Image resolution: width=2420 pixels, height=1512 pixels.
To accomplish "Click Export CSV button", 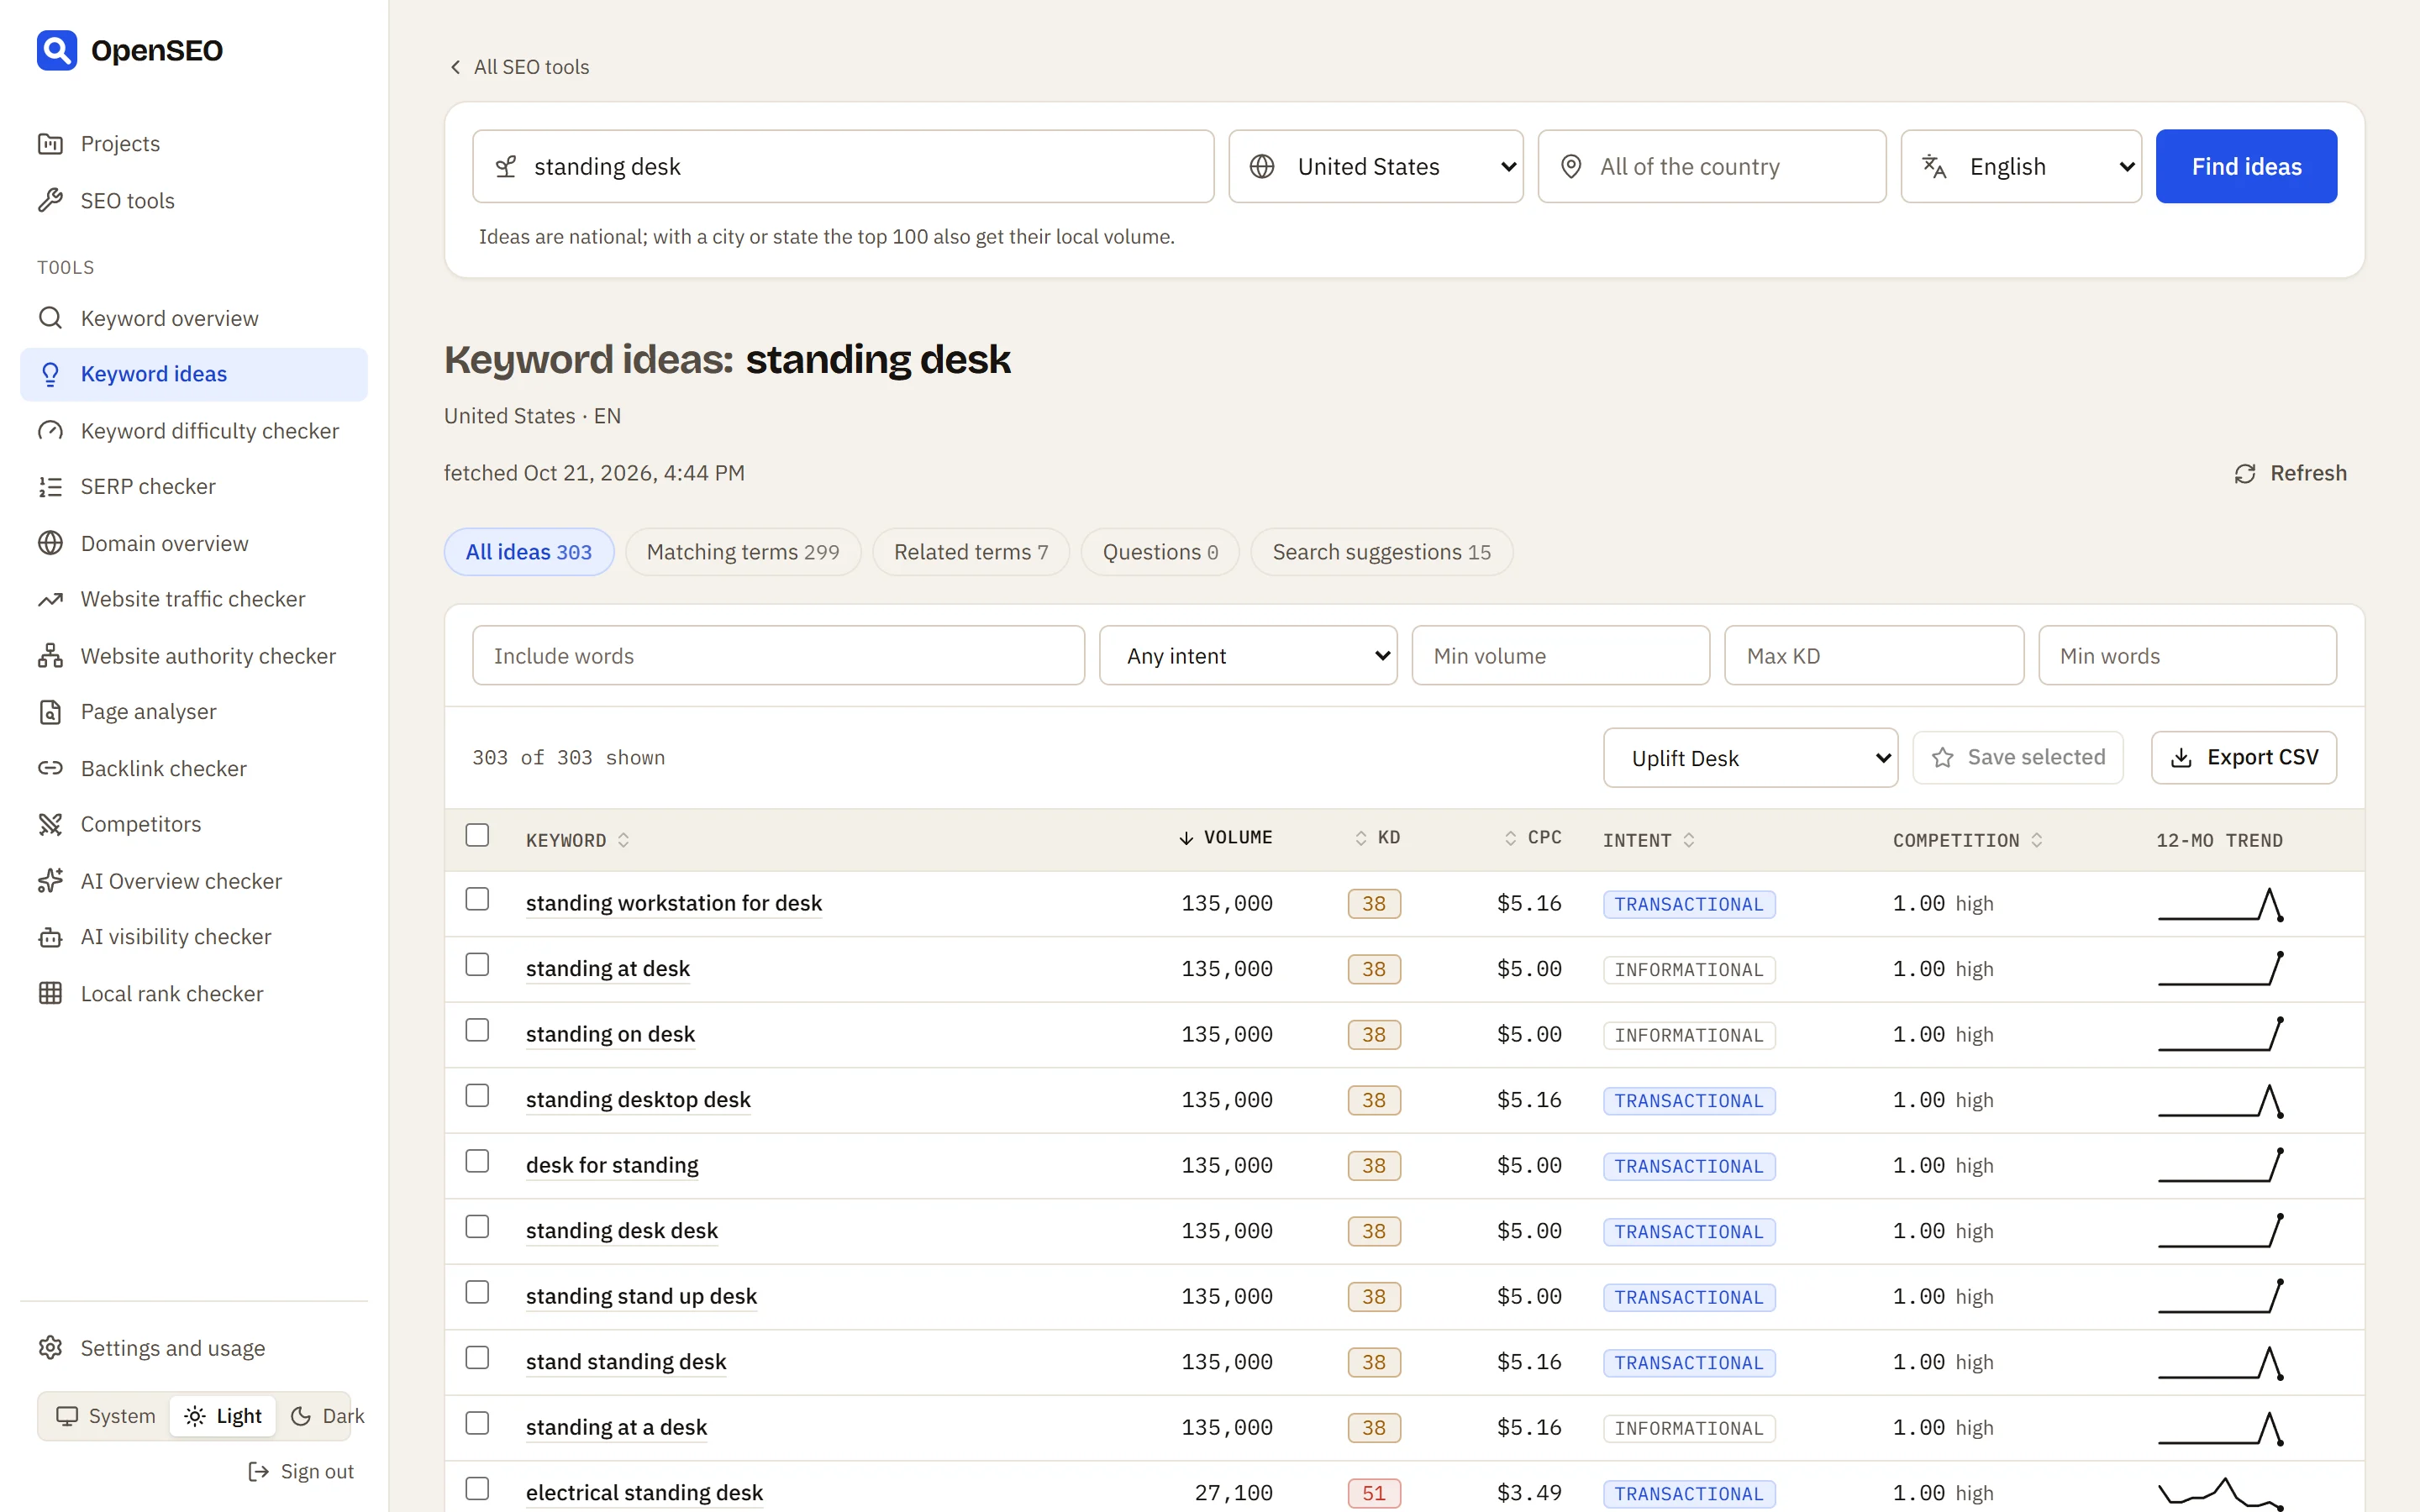I will point(2244,758).
